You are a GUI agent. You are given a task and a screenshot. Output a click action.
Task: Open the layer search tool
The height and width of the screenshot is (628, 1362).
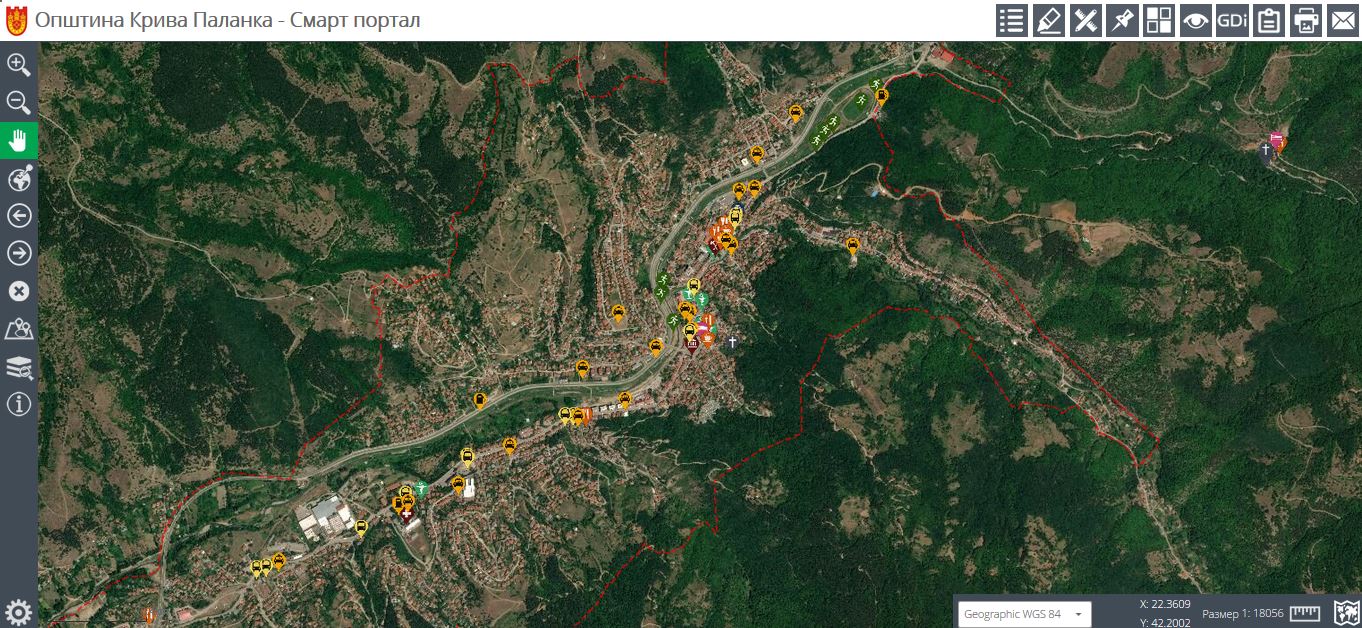(19, 367)
